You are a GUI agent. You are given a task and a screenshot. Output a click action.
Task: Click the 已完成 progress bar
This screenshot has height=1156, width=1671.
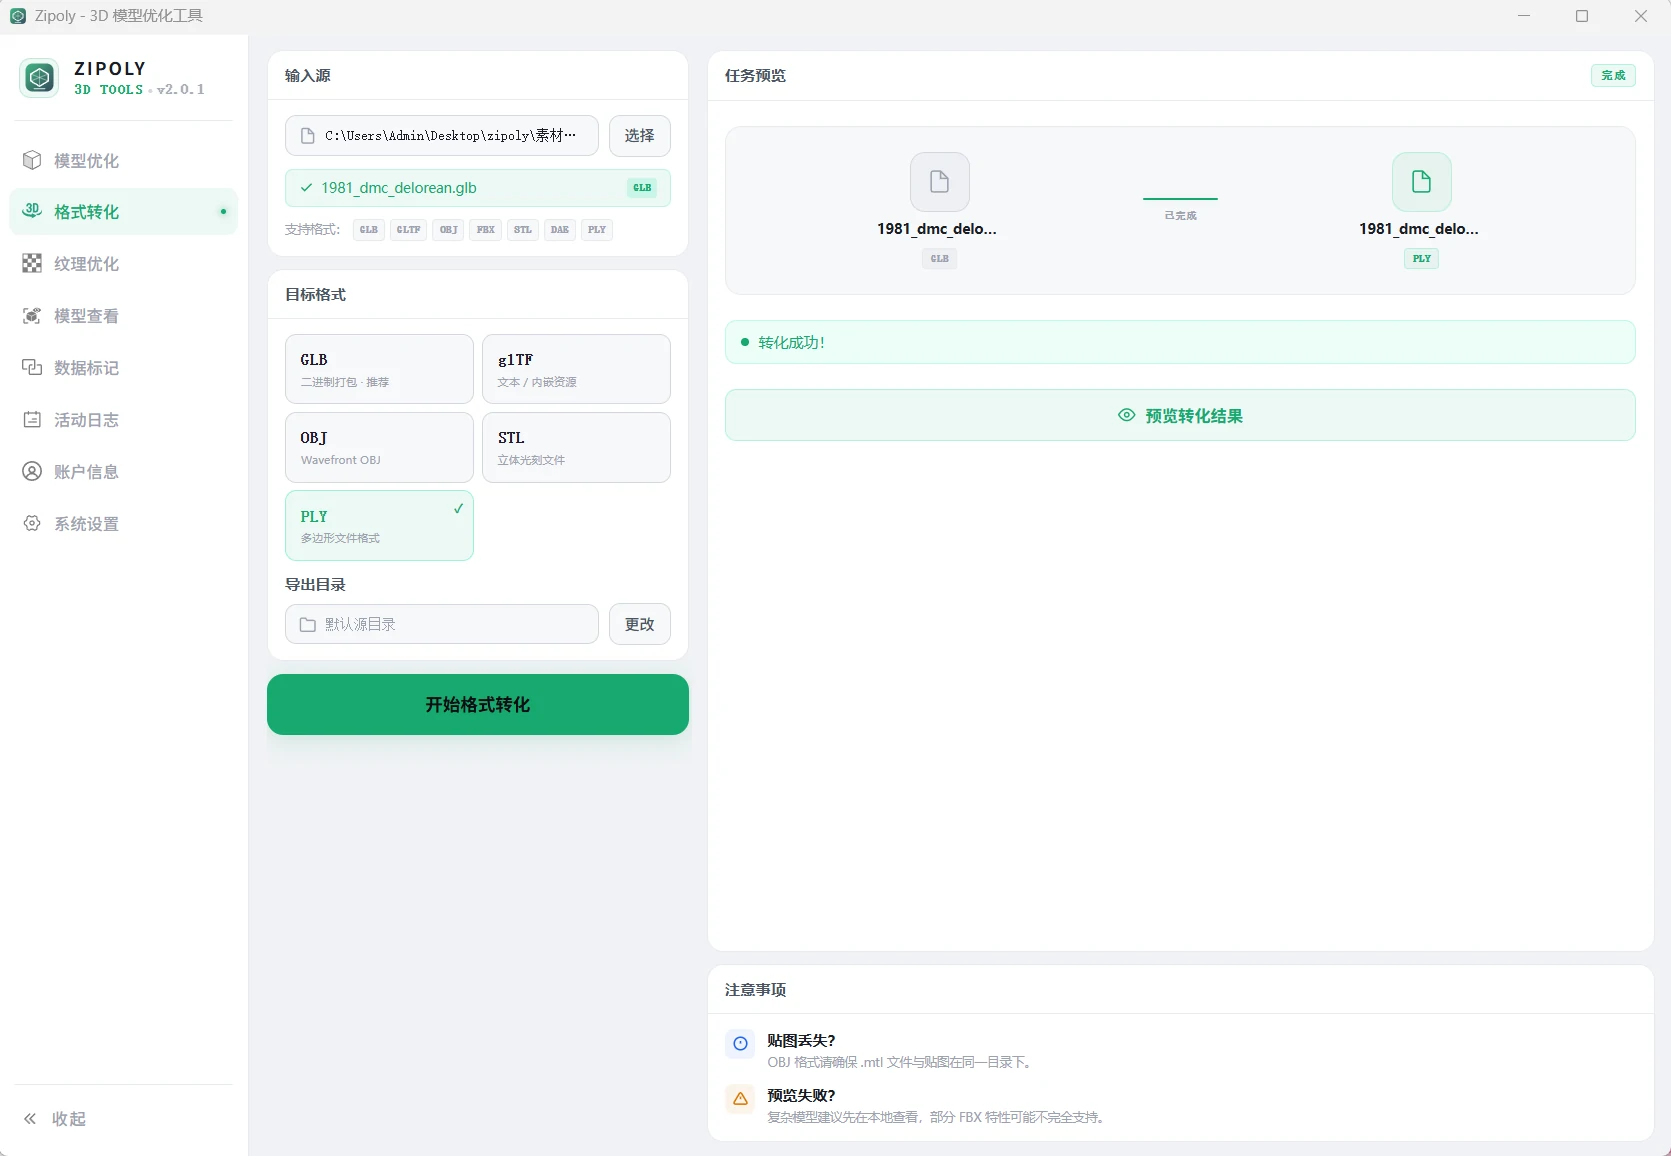1180,199
